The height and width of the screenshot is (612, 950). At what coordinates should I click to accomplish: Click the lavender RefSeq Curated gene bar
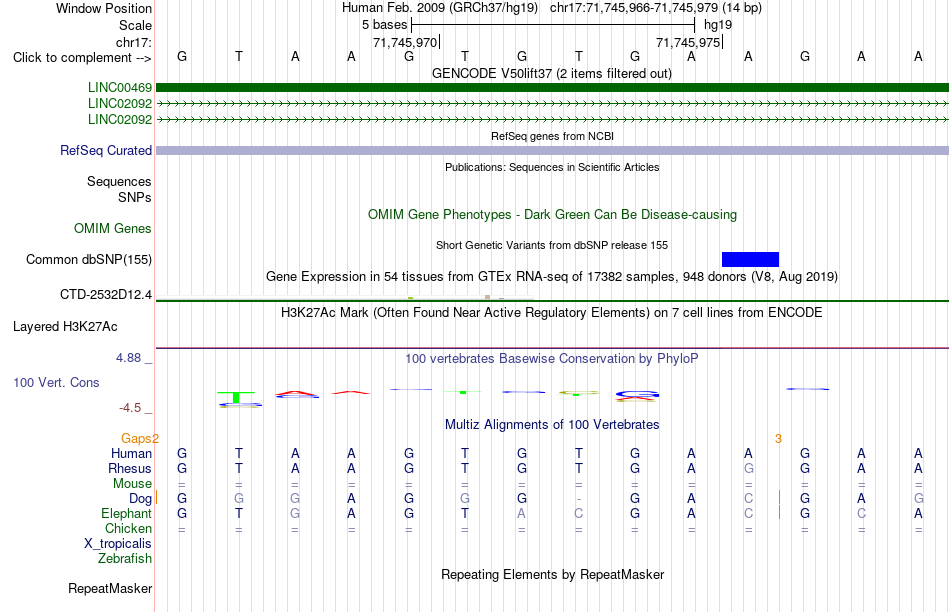tap(552, 150)
